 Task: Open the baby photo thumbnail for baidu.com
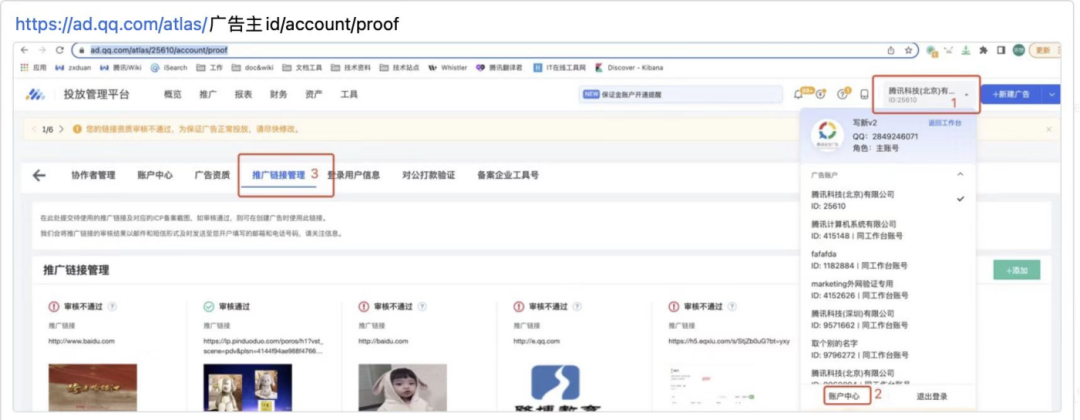[402, 388]
